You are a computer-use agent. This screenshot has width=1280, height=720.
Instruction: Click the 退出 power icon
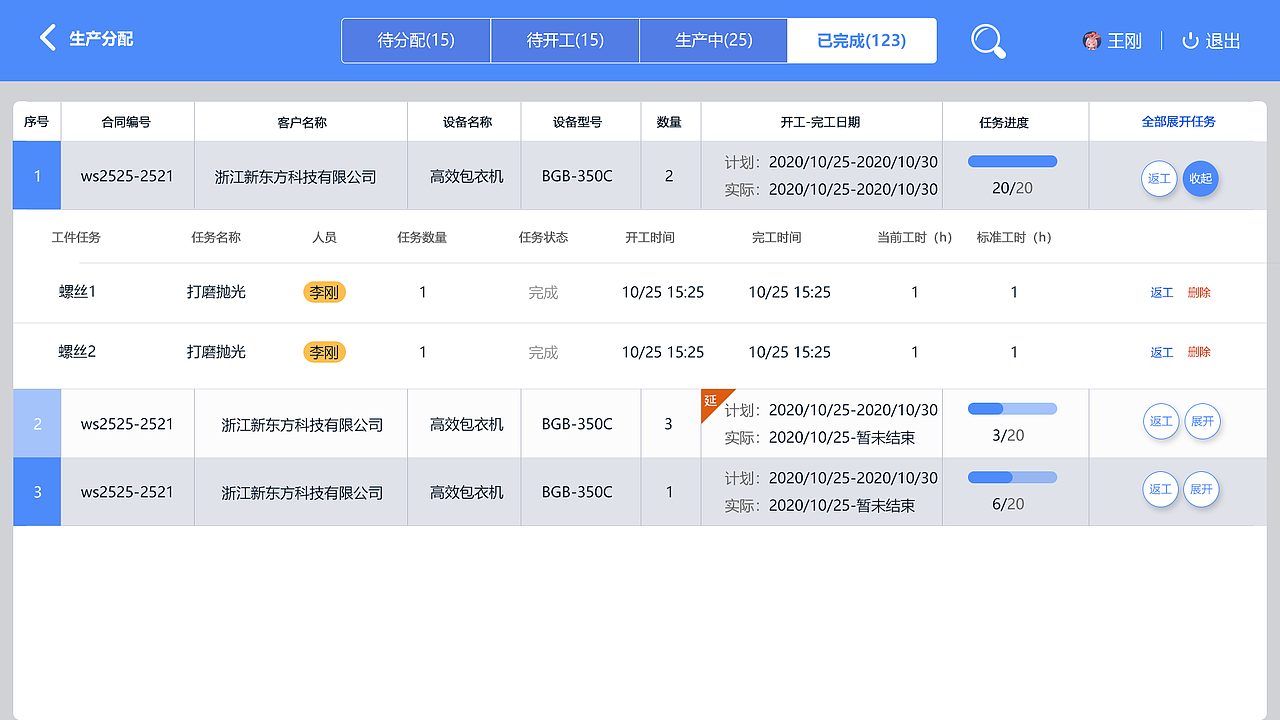tap(1190, 41)
